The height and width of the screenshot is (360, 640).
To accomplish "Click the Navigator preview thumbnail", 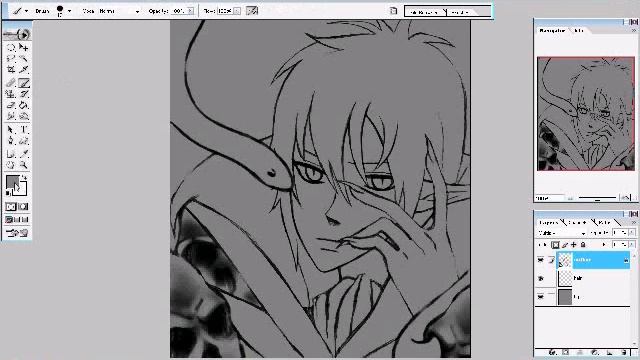I will click(586, 113).
